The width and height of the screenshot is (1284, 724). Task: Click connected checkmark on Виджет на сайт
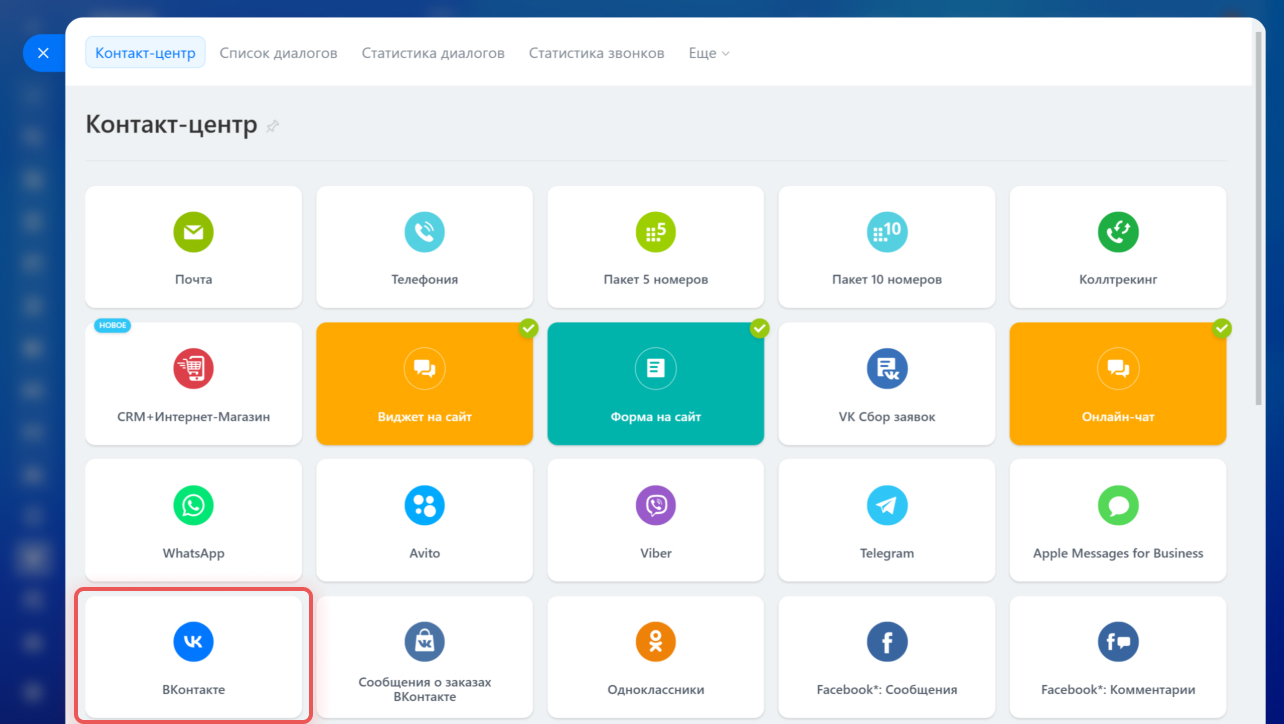pyautogui.click(x=529, y=328)
